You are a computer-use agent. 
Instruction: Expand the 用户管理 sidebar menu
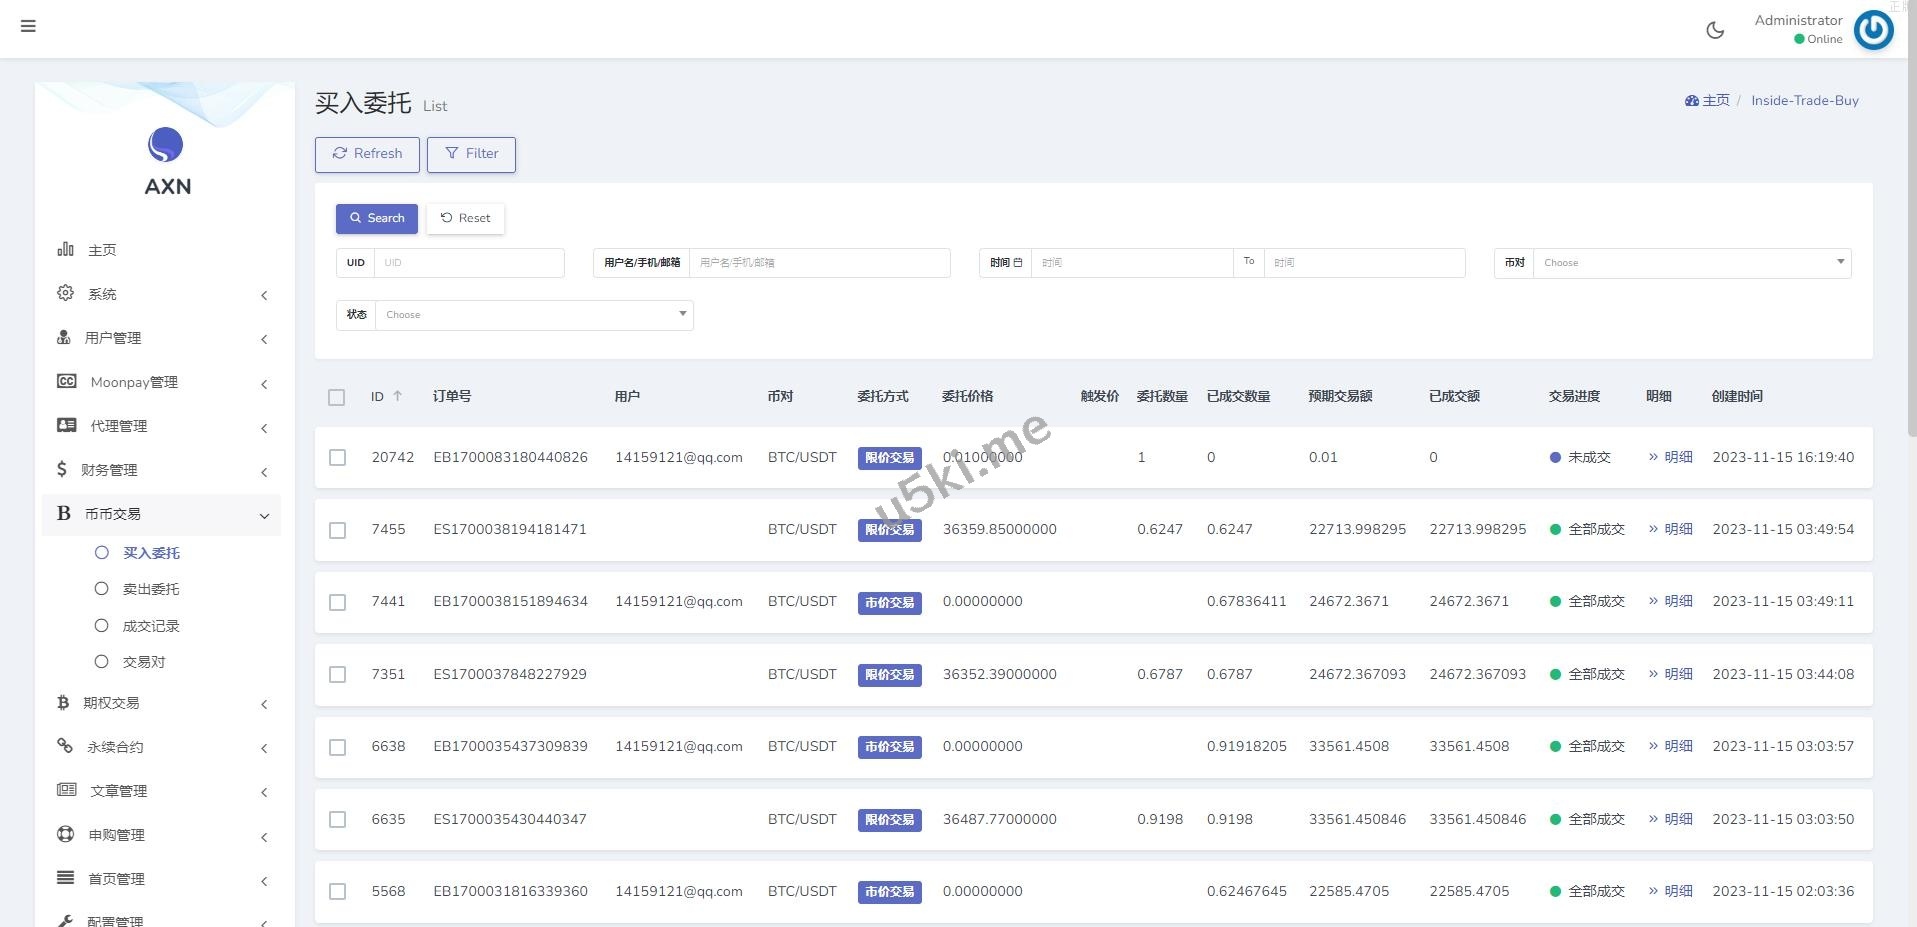click(x=162, y=338)
